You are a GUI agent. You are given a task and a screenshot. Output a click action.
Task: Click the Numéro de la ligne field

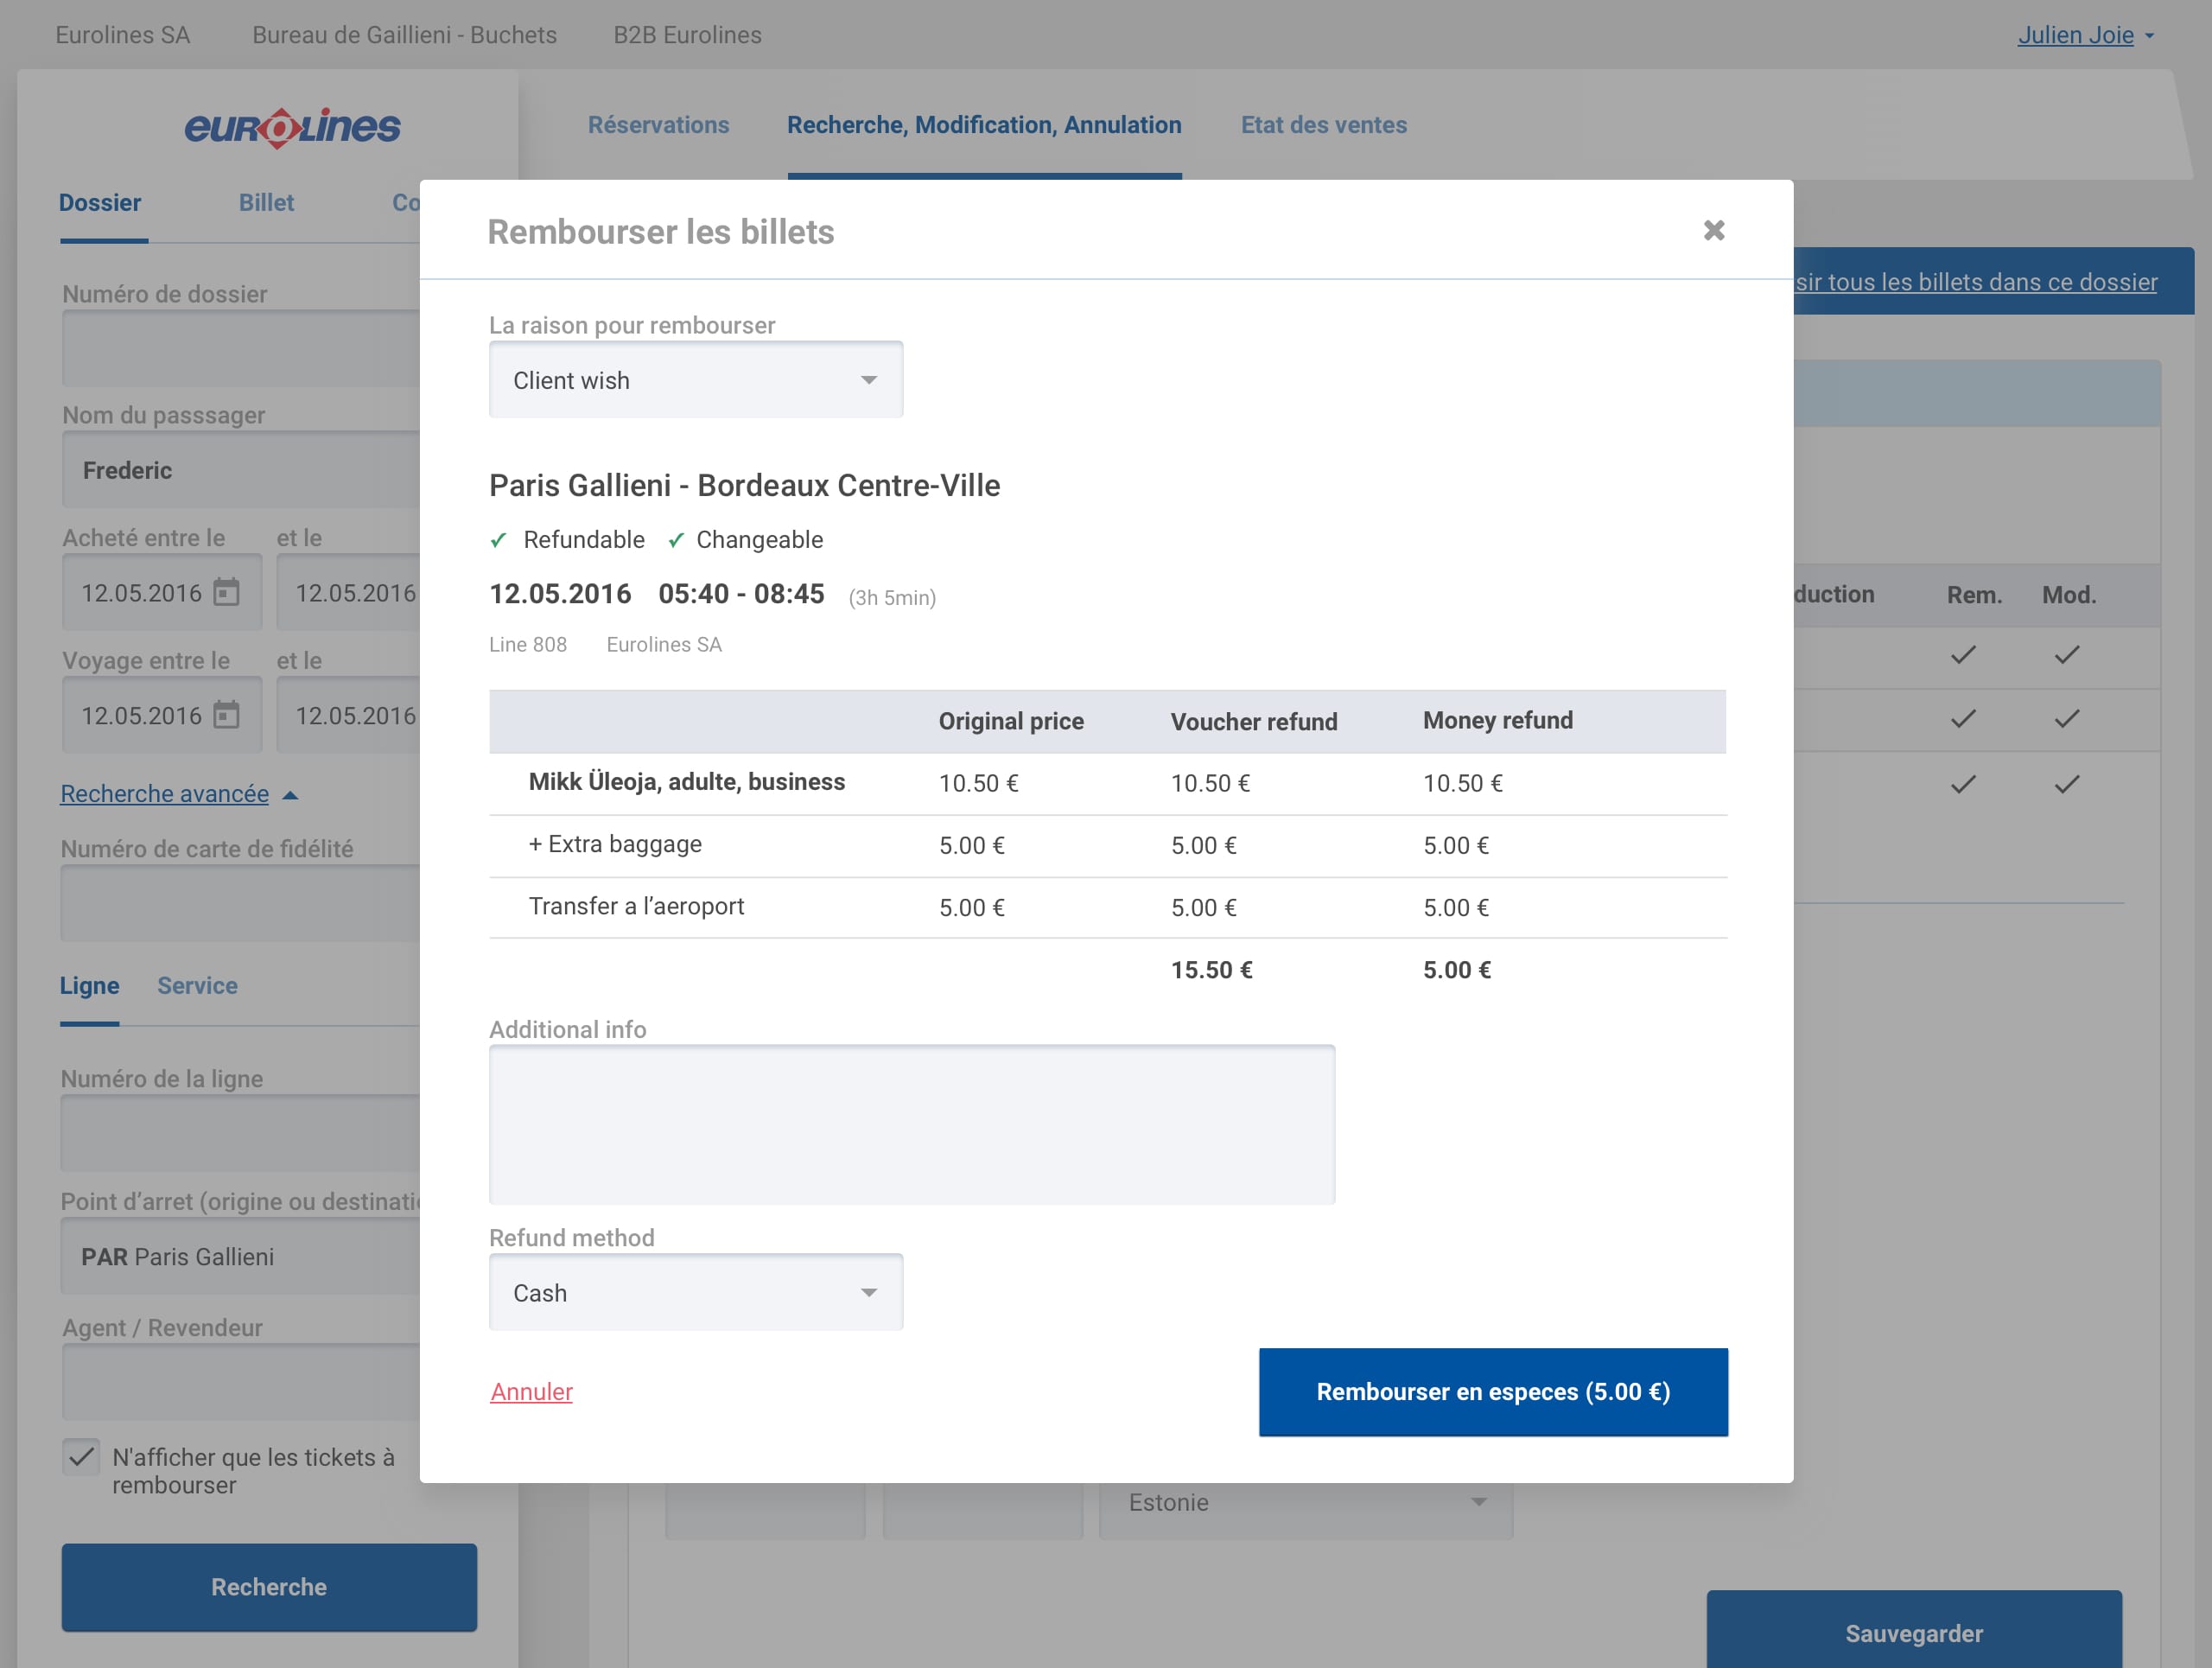(241, 1133)
